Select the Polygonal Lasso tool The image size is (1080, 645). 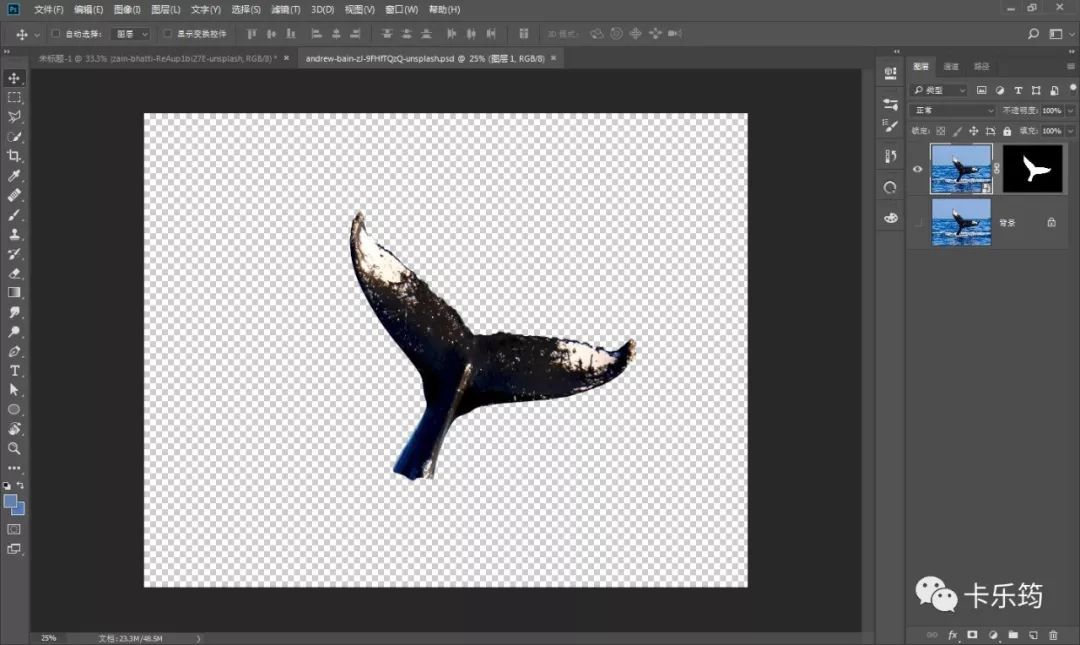(x=14, y=116)
